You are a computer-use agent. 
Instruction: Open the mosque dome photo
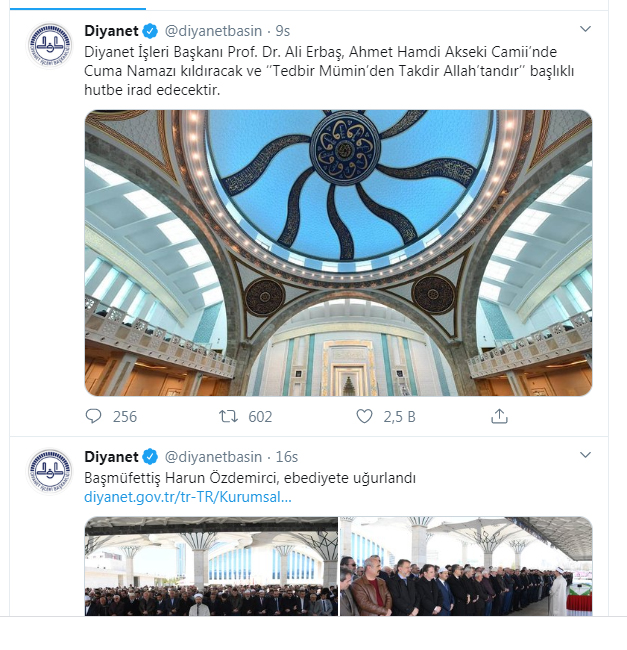(x=338, y=253)
